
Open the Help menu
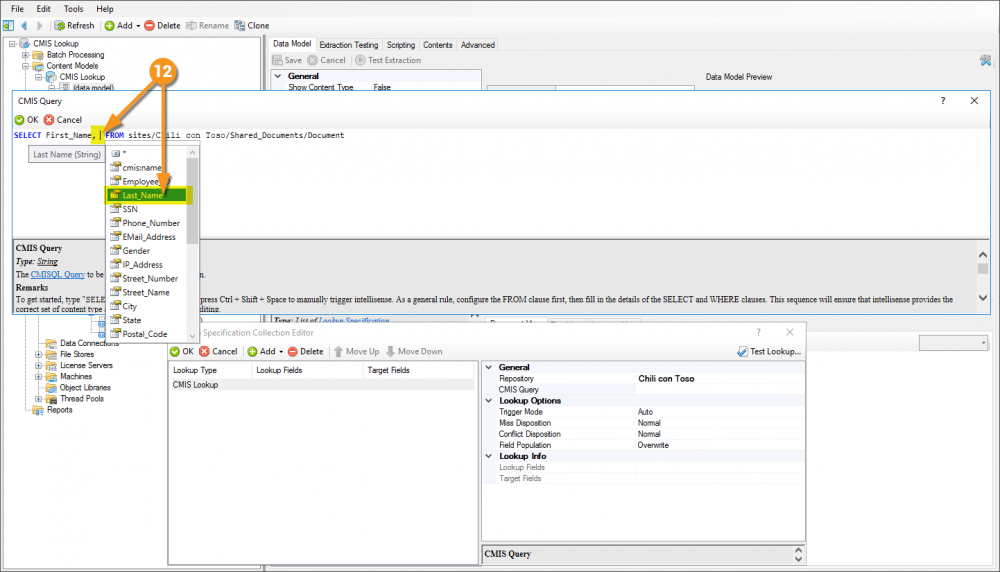click(105, 9)
